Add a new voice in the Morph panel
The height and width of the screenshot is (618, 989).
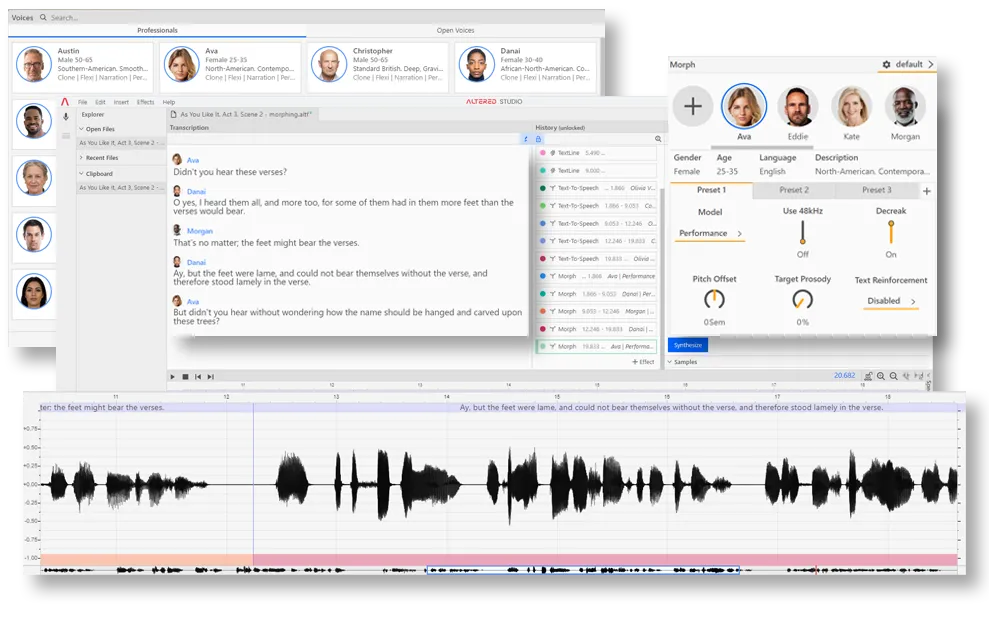pos(693,106)
